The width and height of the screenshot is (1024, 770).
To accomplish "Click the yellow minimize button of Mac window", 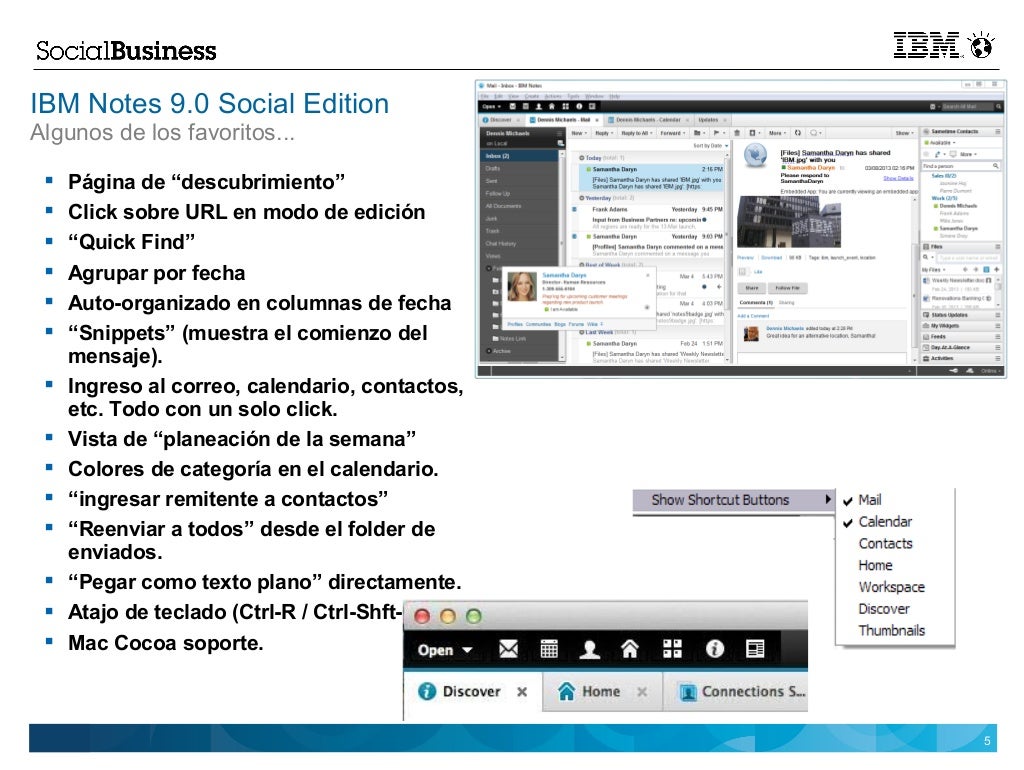I will [x=448, y=616].
